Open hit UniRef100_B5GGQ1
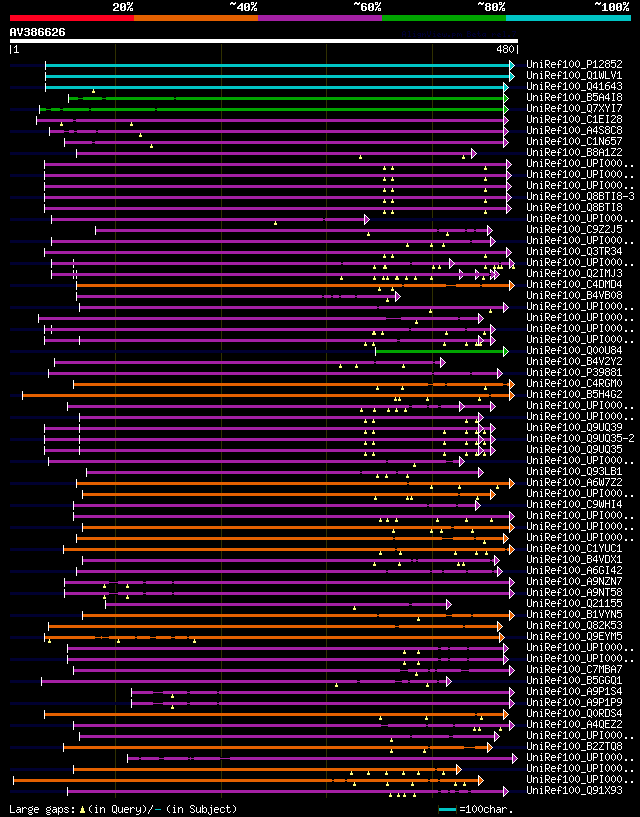 (x=574, y=680)
